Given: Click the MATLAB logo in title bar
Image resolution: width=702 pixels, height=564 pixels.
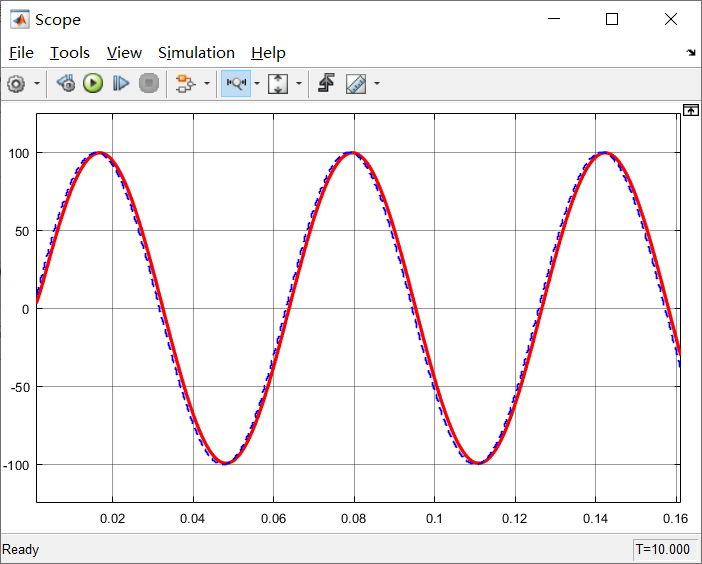Looking at the screenshot, I should (20, 19).
